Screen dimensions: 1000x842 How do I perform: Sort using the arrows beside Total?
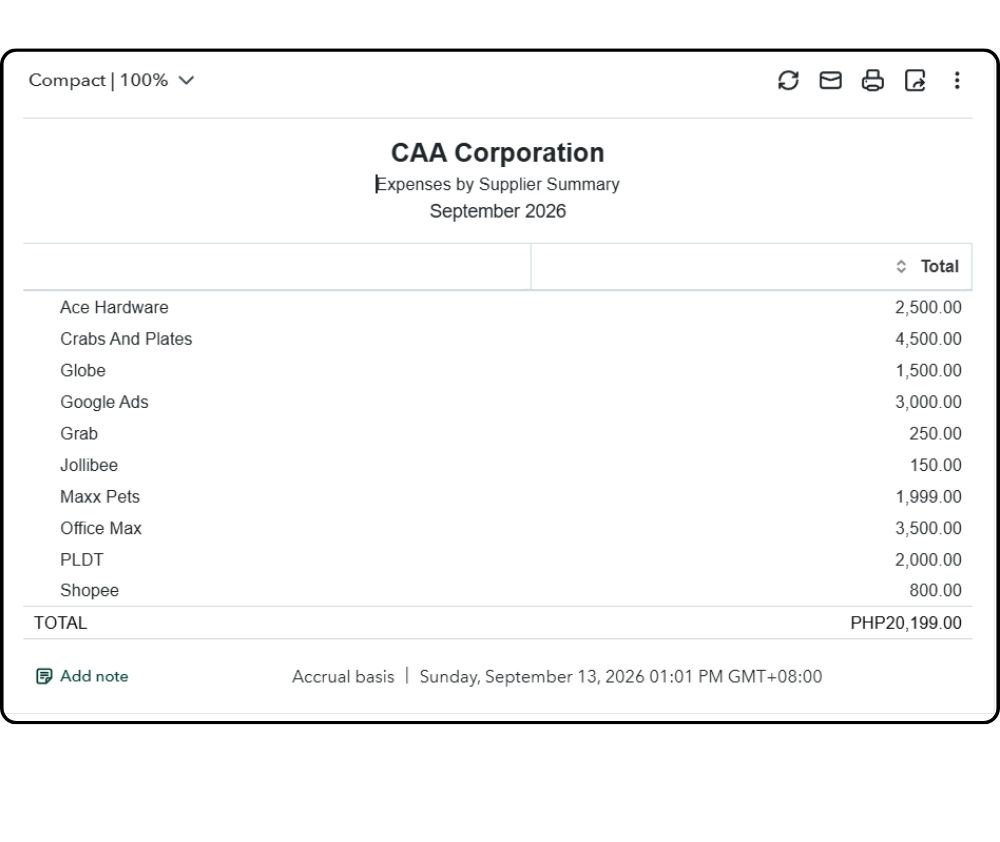click(x=901, y=266)
